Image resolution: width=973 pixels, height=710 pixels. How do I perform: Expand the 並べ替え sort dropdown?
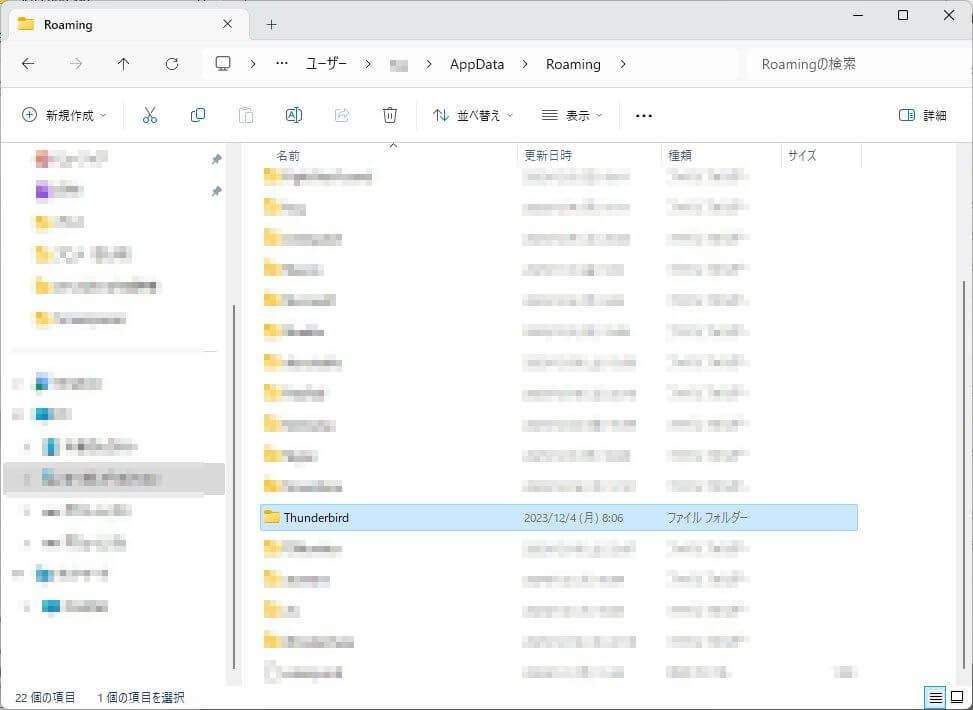473,116
